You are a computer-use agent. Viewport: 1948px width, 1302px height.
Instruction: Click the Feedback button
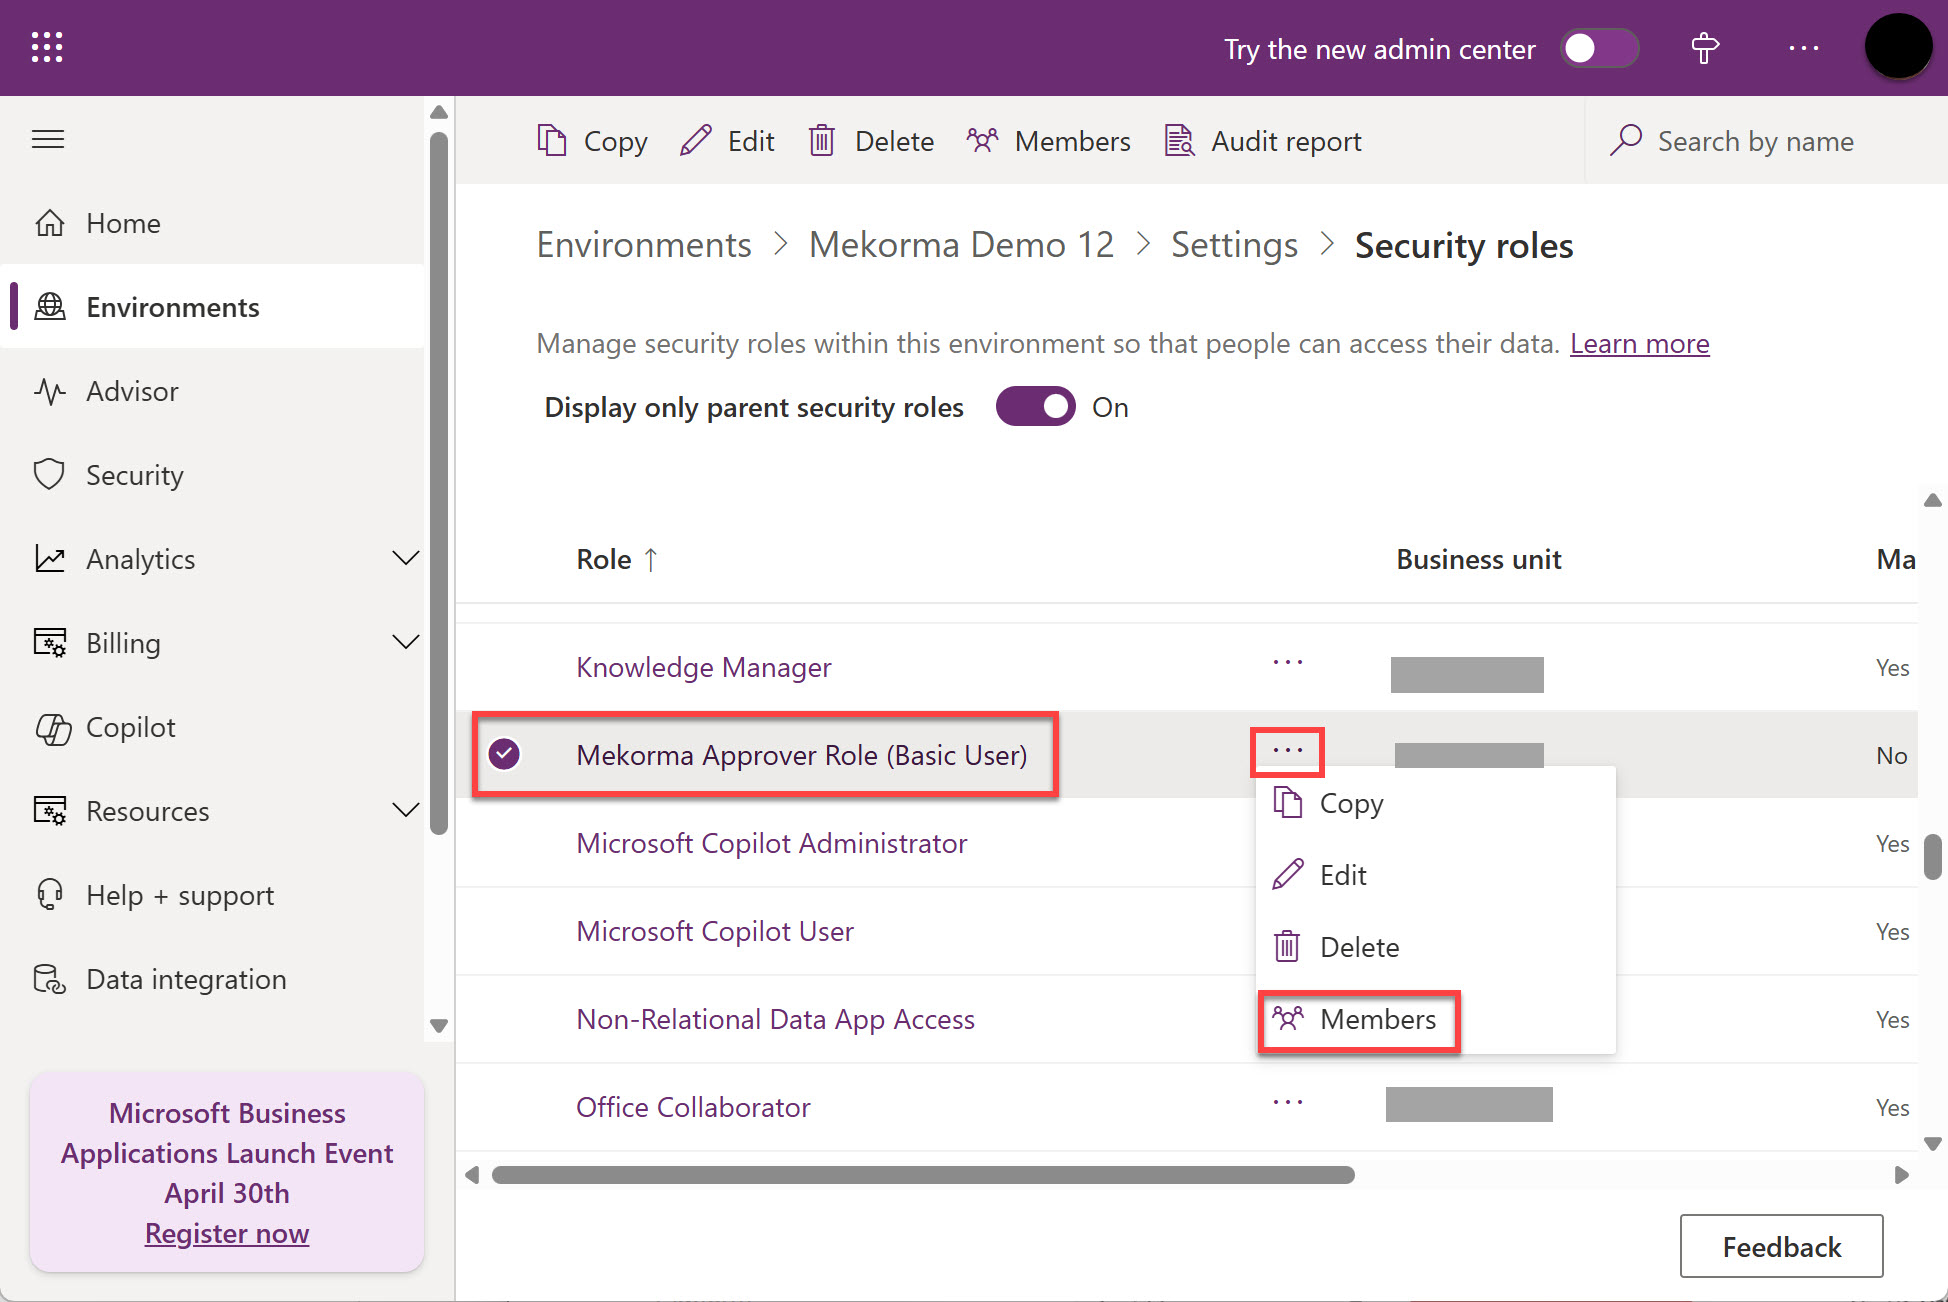coord(1781,1246)
